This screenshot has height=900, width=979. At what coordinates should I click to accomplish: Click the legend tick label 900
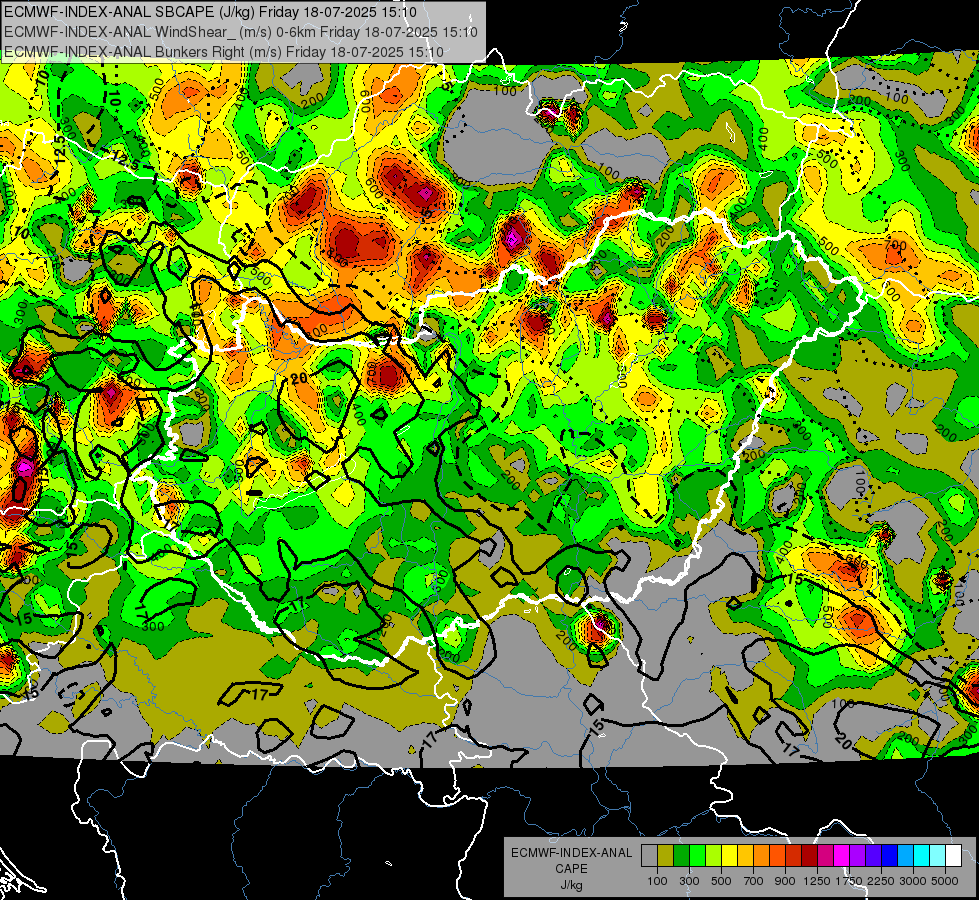point(785,881)
